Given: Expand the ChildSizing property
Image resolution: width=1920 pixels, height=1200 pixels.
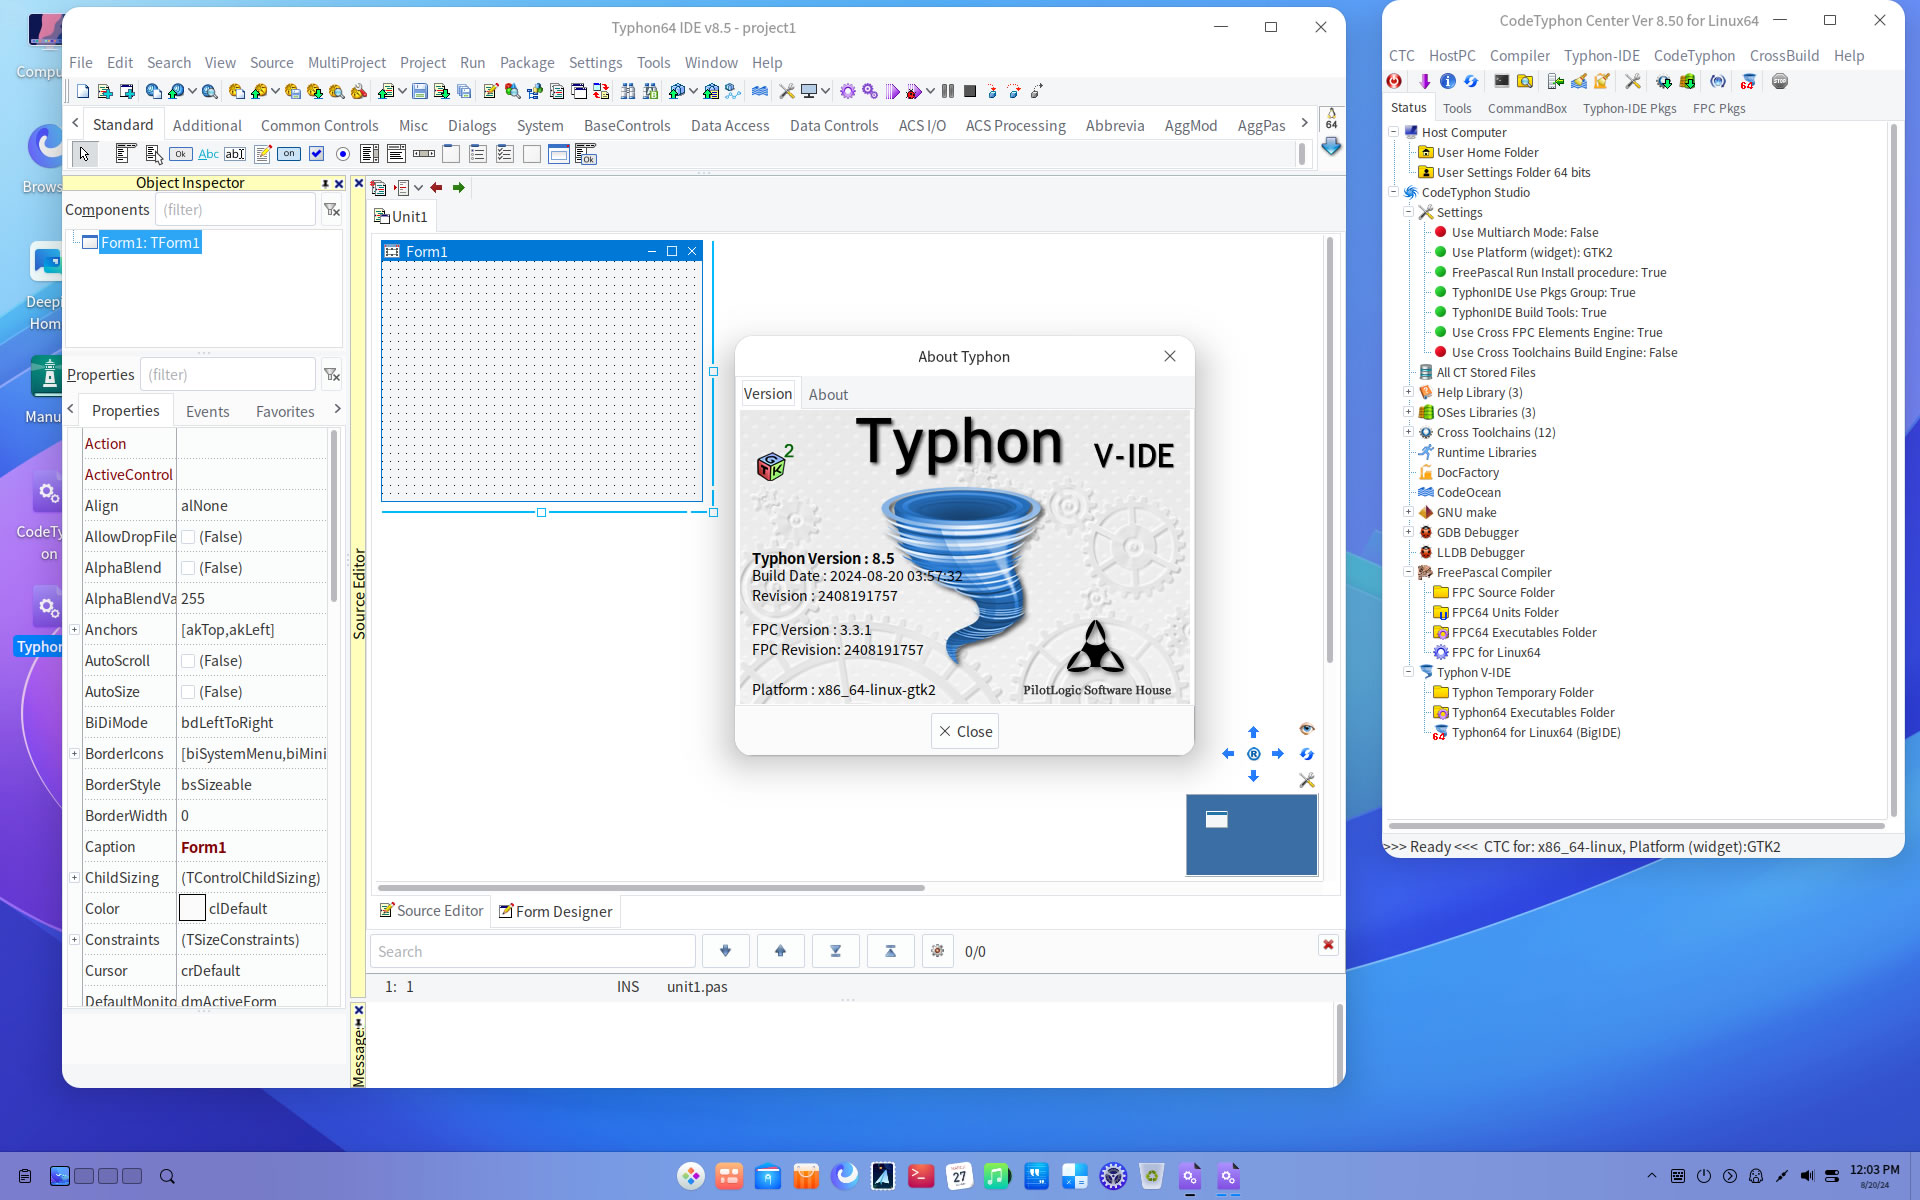Looking at the screenshot, I should 74,878.
